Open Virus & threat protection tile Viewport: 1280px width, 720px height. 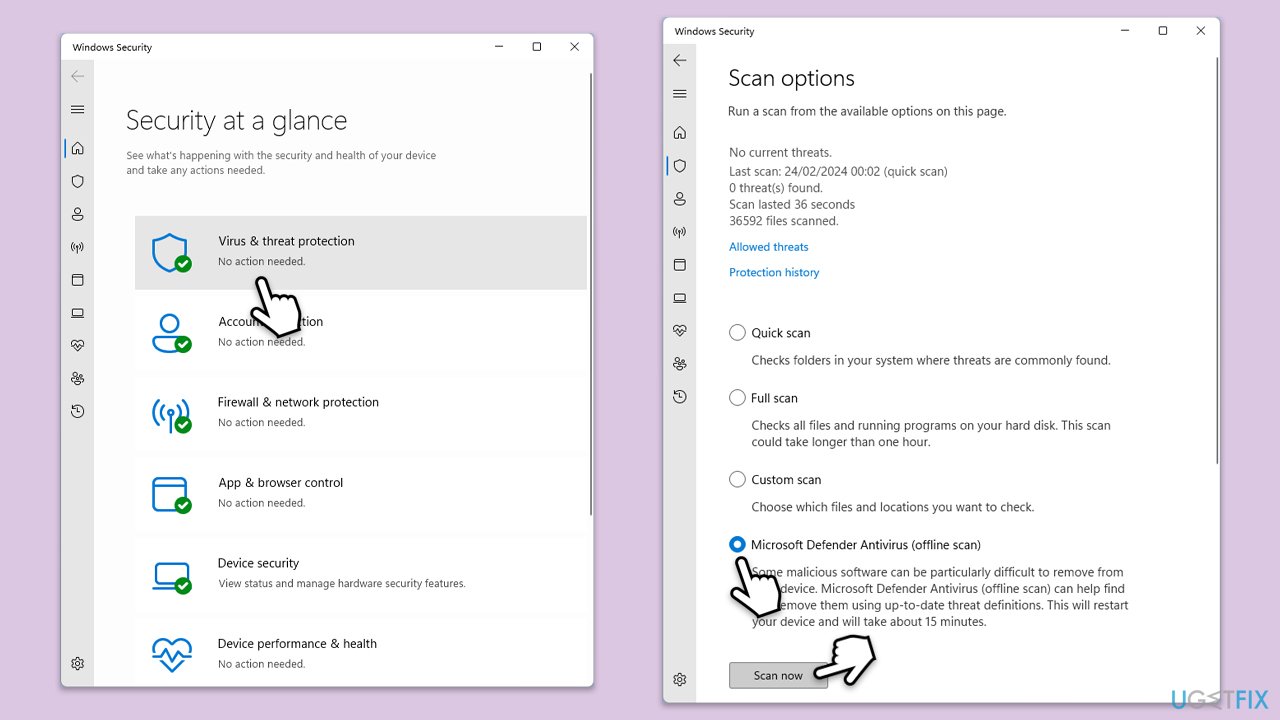point(360,252)
